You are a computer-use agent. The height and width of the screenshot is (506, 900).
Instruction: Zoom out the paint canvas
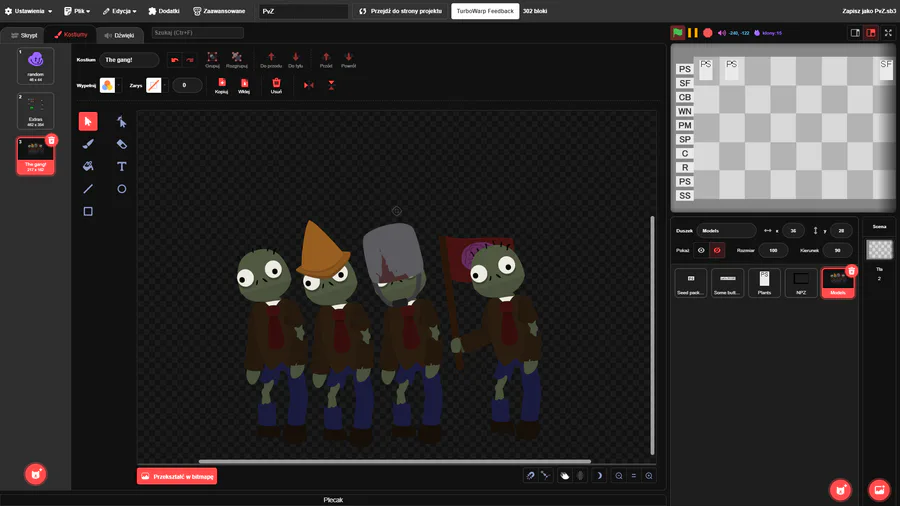[619, 476]
